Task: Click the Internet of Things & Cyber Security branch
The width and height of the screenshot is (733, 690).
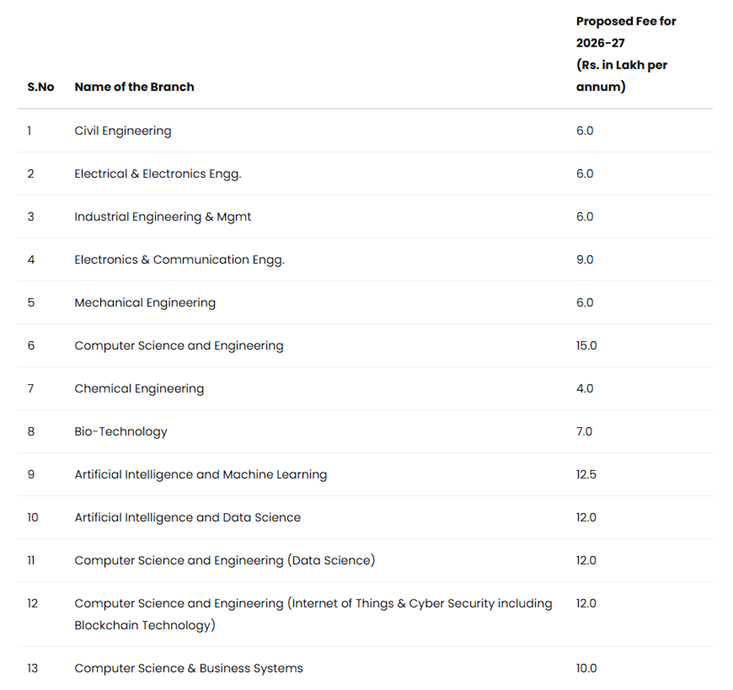Action: (313, 604)
